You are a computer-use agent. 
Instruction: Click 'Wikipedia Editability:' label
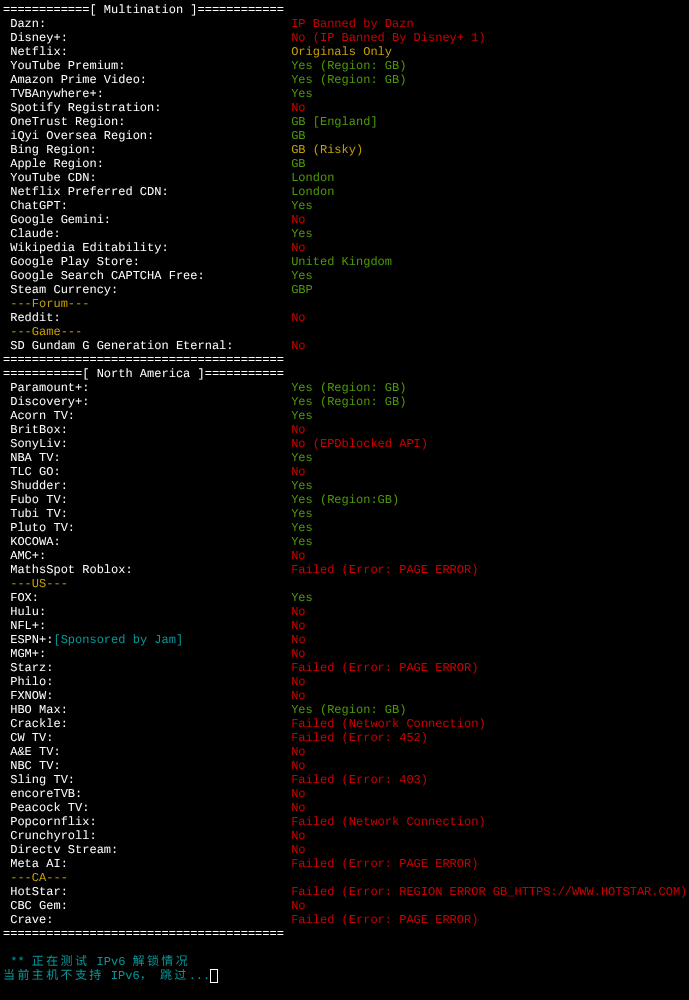coord(89,248)
